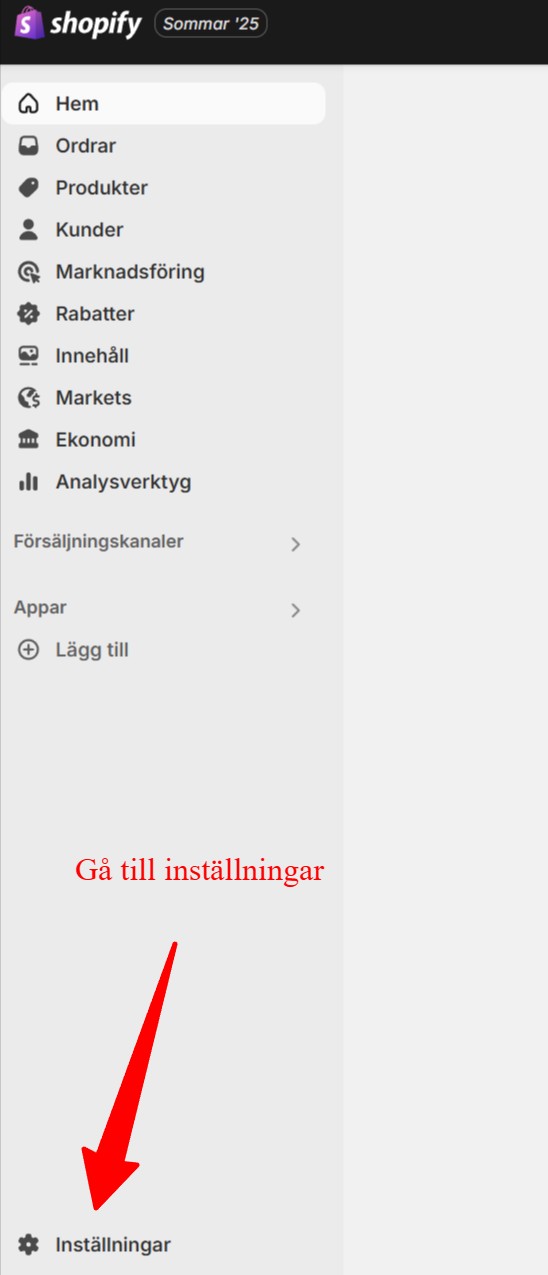Image resolution: width=548 pixels, height=1275 pixels.
Task: Expand the Försäljningskanaler chevron
Action: click(295, 545)
